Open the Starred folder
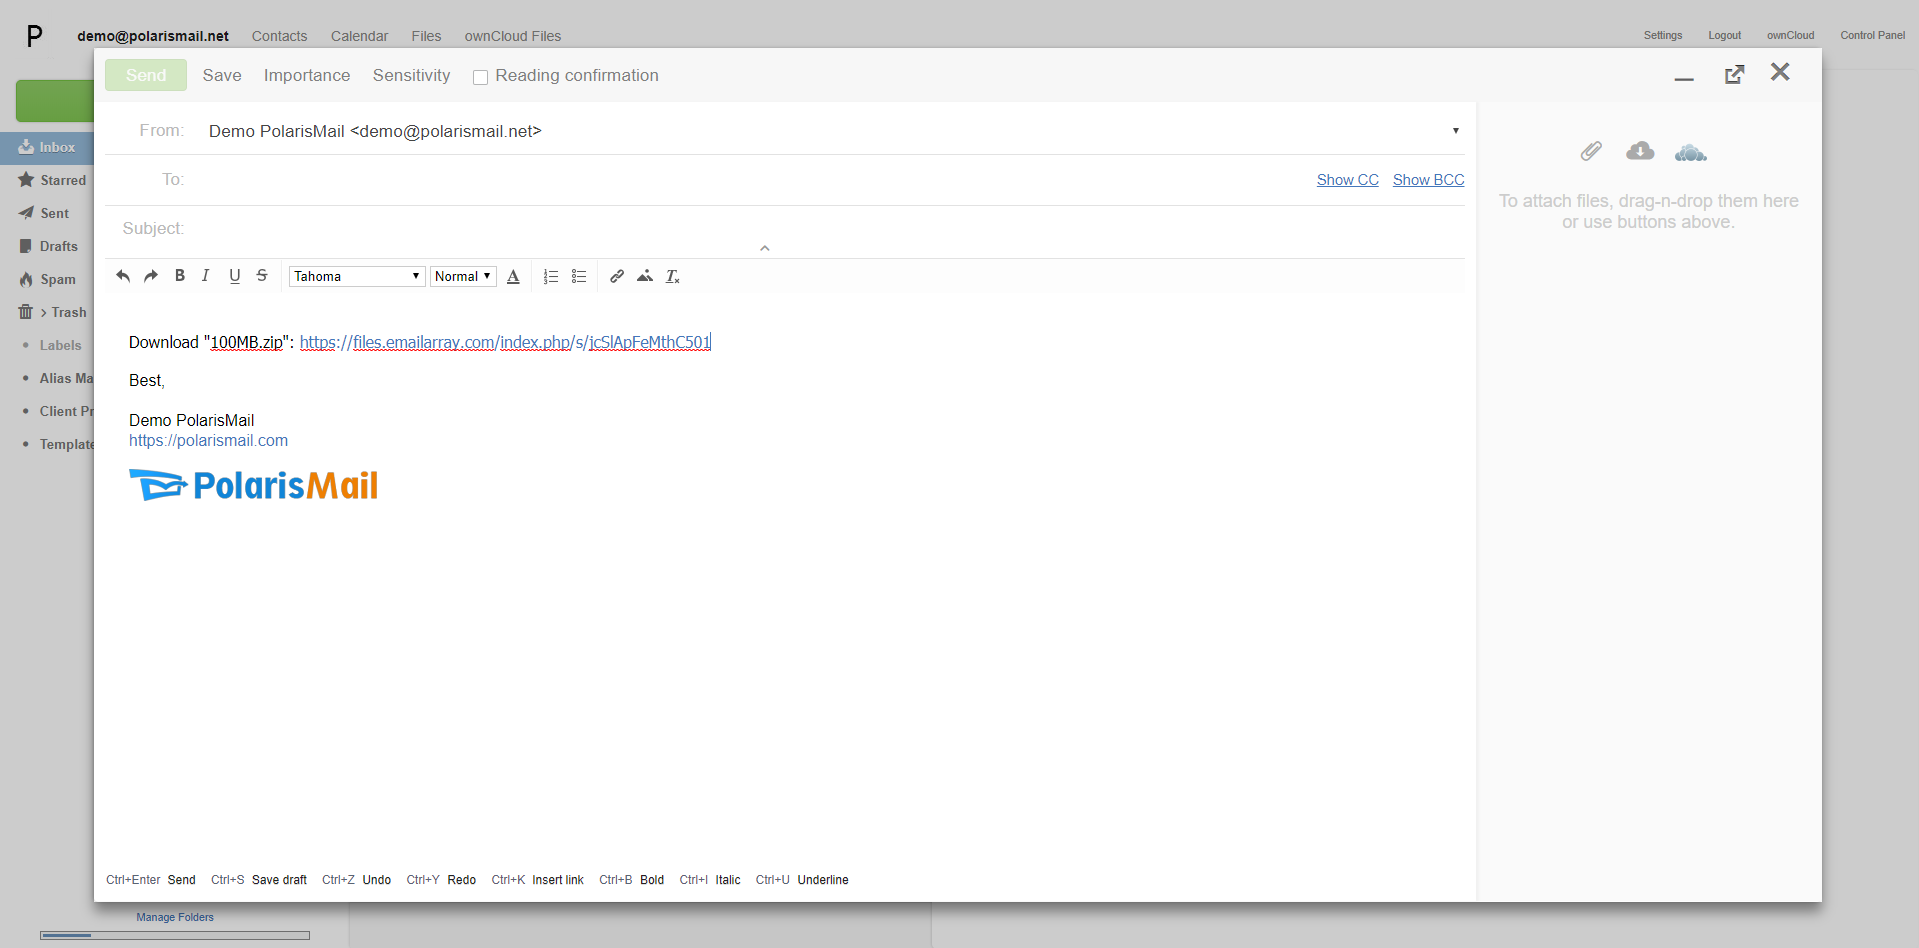1919x948 pixels. [52, 180]
